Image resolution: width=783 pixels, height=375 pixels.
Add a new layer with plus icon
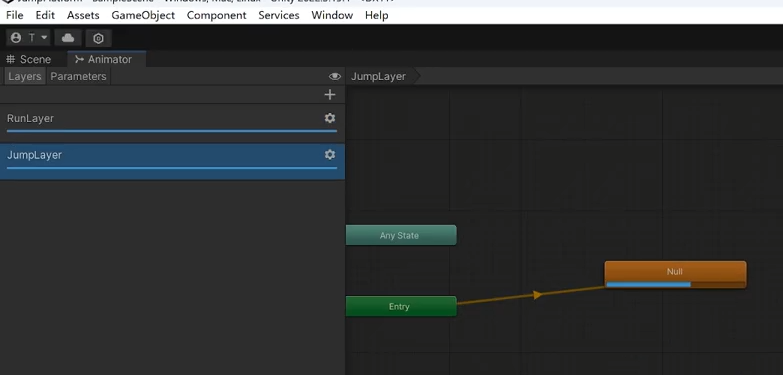coord(330,94)
